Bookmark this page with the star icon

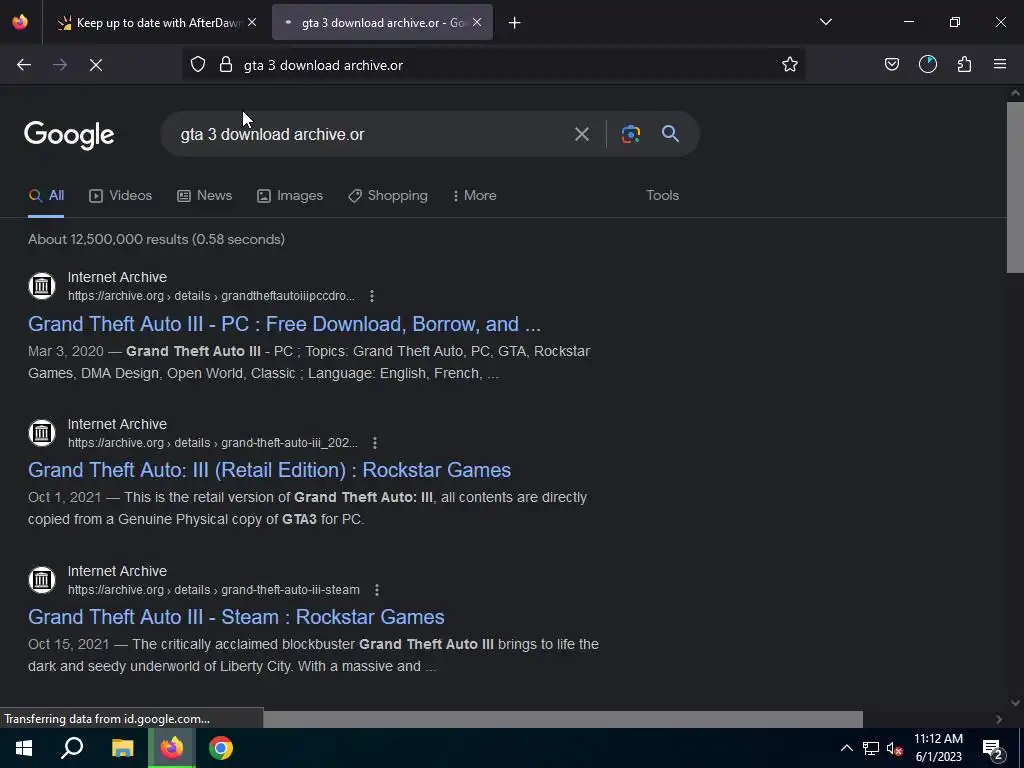pyautogui.click(x=790, y=65)
